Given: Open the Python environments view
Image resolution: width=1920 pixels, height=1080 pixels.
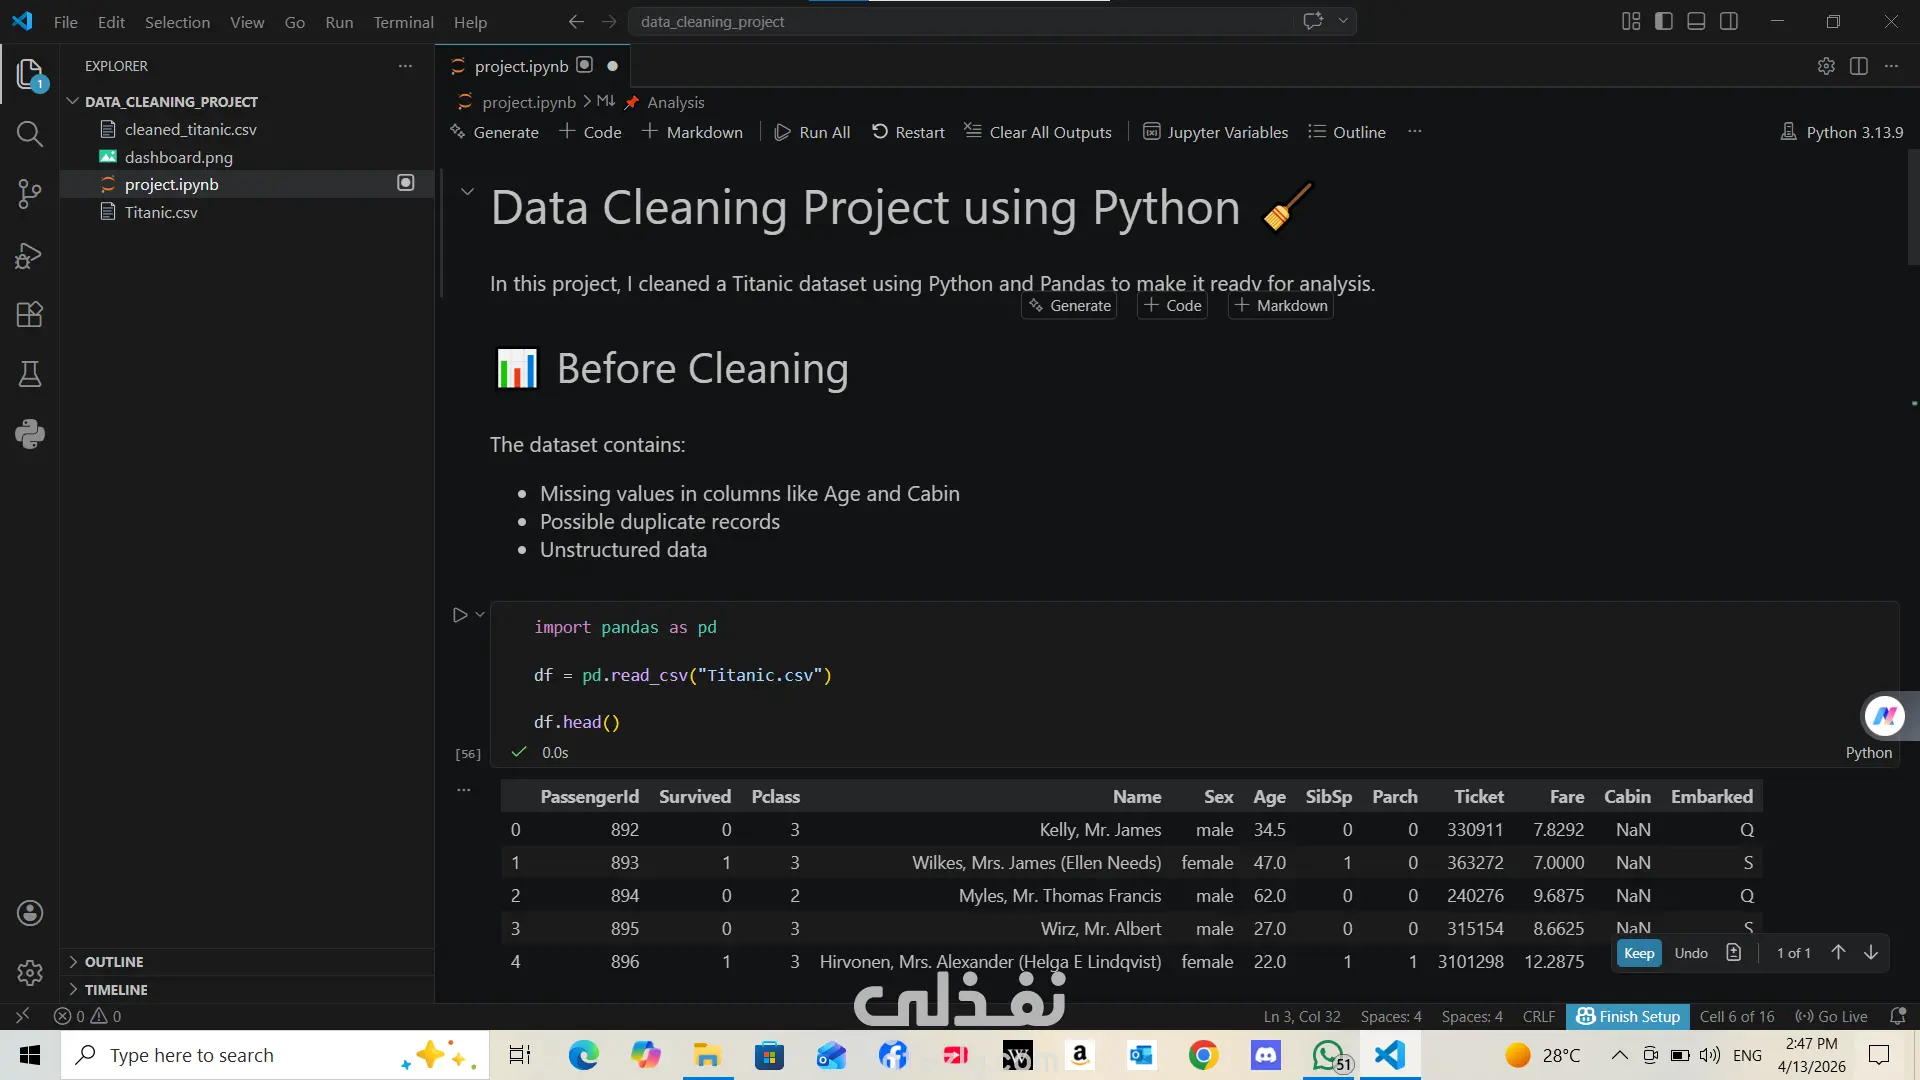Looking at the screenshot, I should pyautogui.click(x=30, y=434).
